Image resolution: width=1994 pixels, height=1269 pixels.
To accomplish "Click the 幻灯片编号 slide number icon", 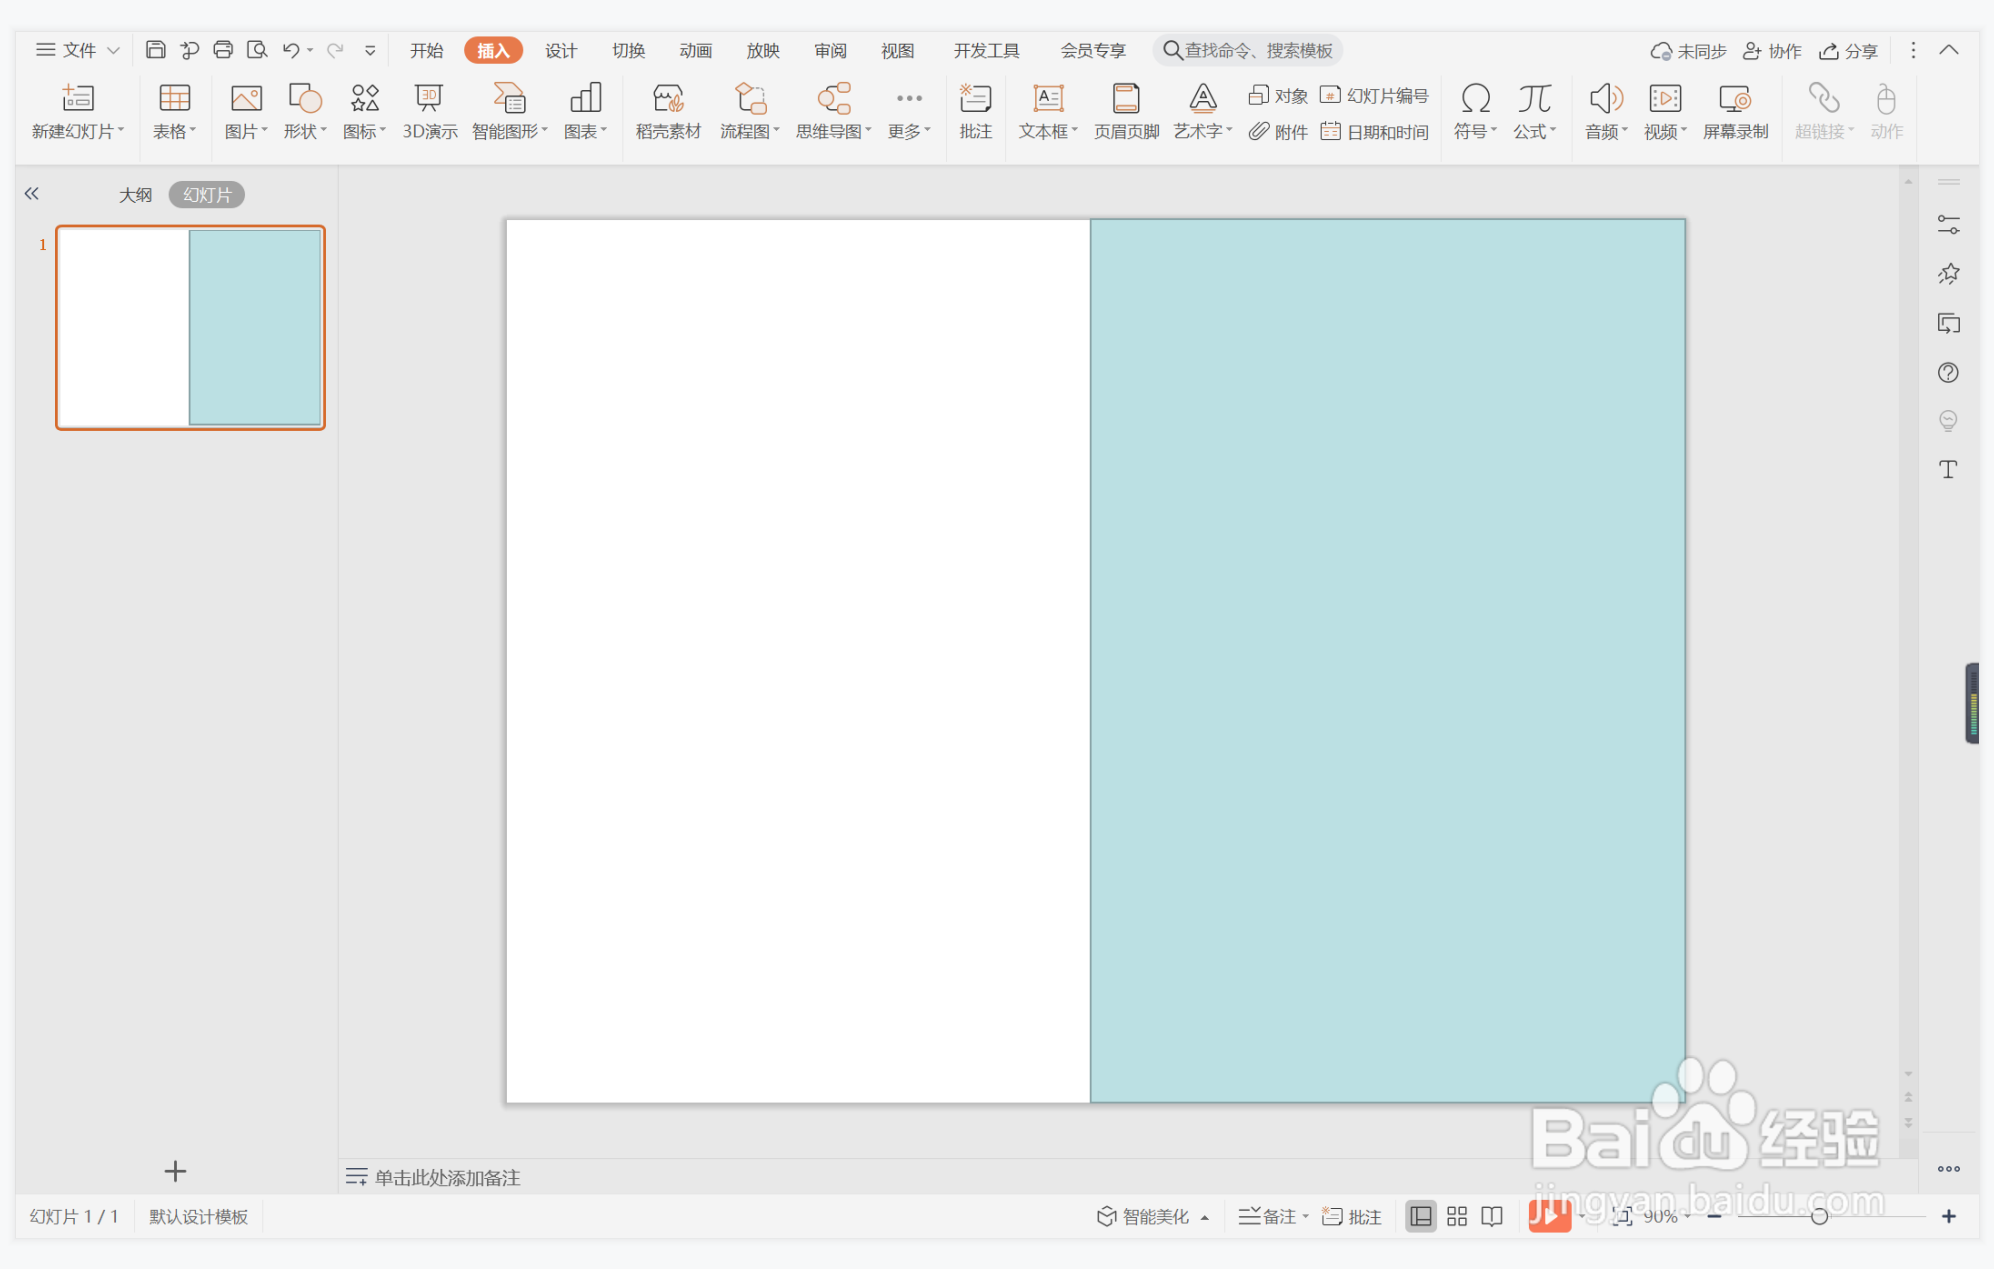I will [1375, 95].
